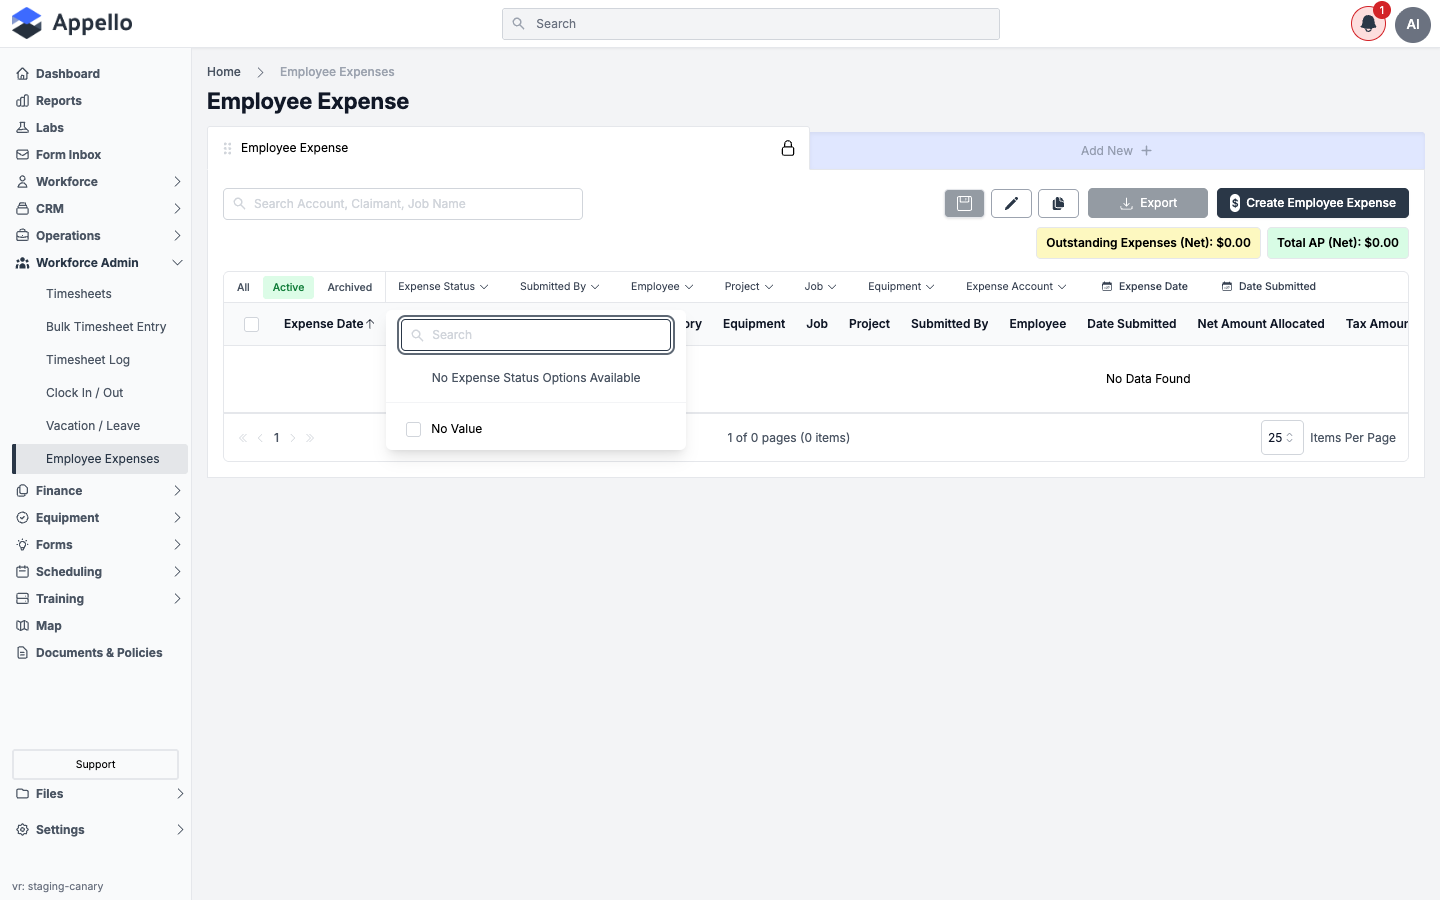Open the Employee filter dropdown
1440x900 pixels.
tap(661, 287)
